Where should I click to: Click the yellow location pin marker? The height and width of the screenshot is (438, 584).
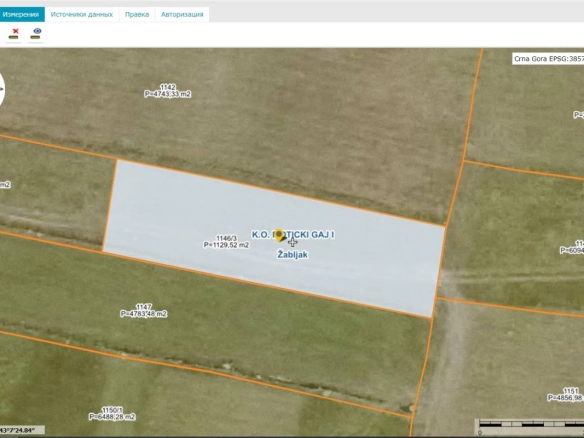click(279, 235)
